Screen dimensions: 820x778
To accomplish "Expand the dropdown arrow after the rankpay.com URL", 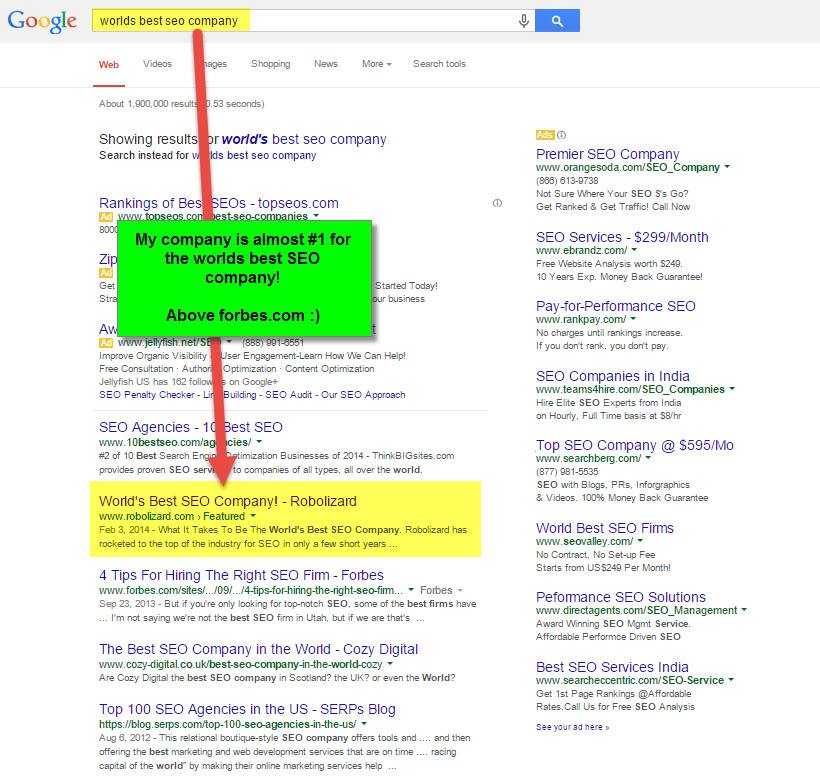I will 633,319.
